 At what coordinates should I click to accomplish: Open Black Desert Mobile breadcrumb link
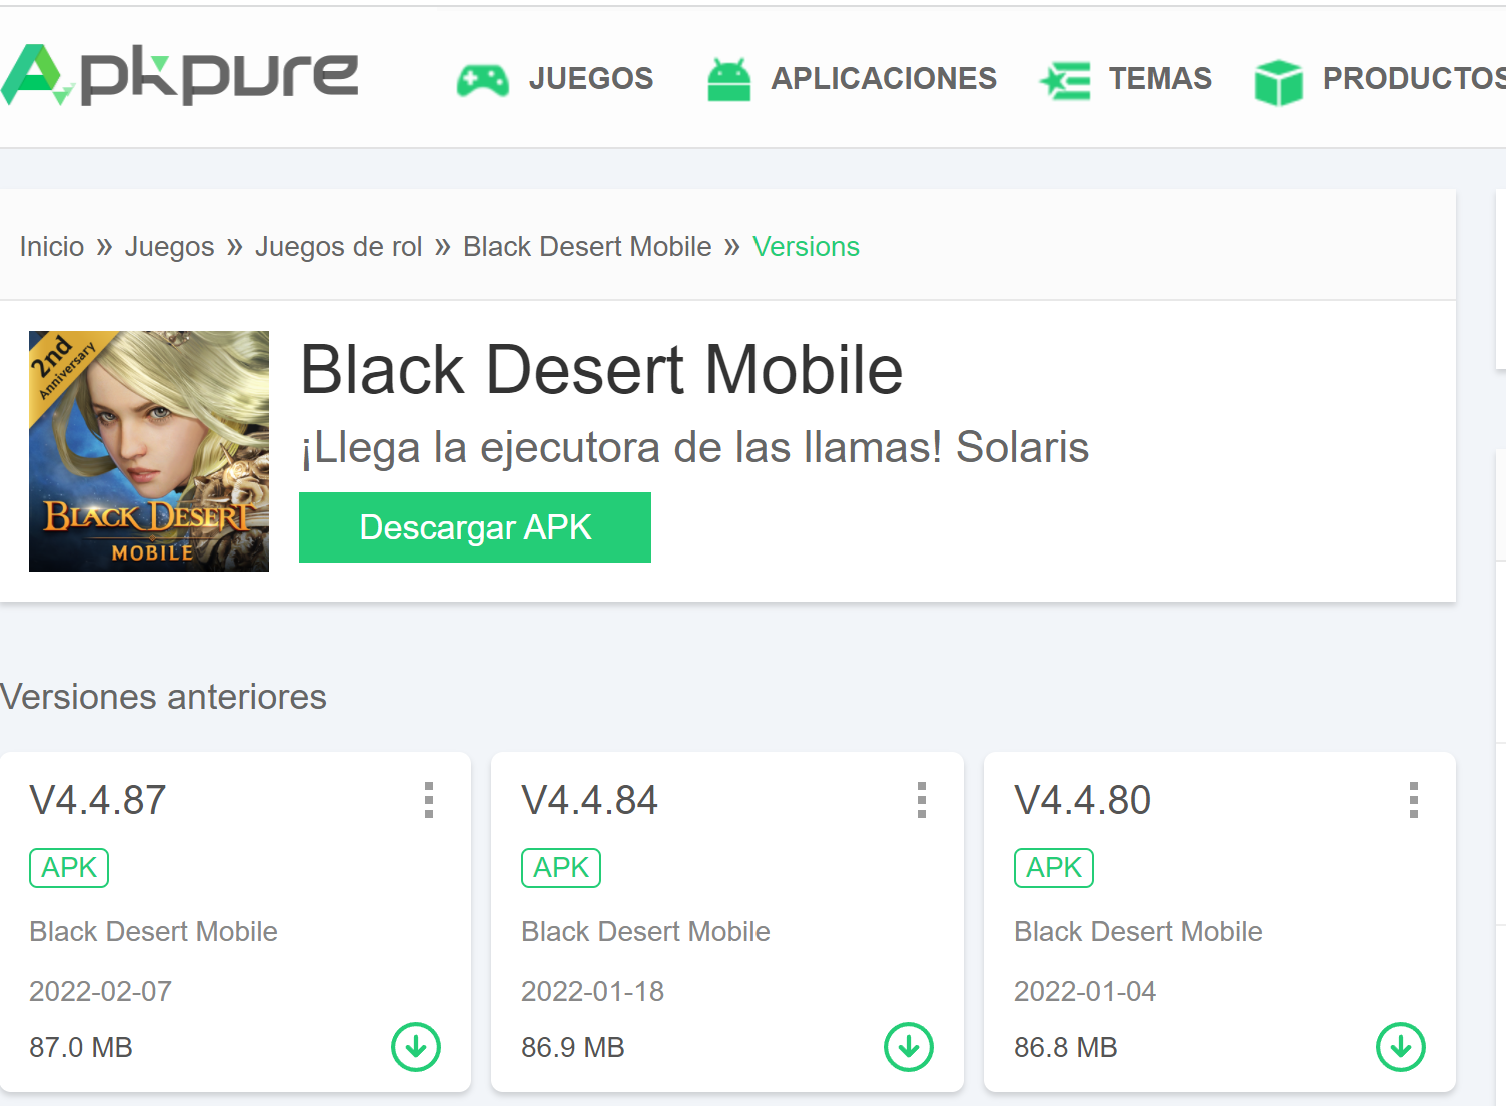[587, 247]
